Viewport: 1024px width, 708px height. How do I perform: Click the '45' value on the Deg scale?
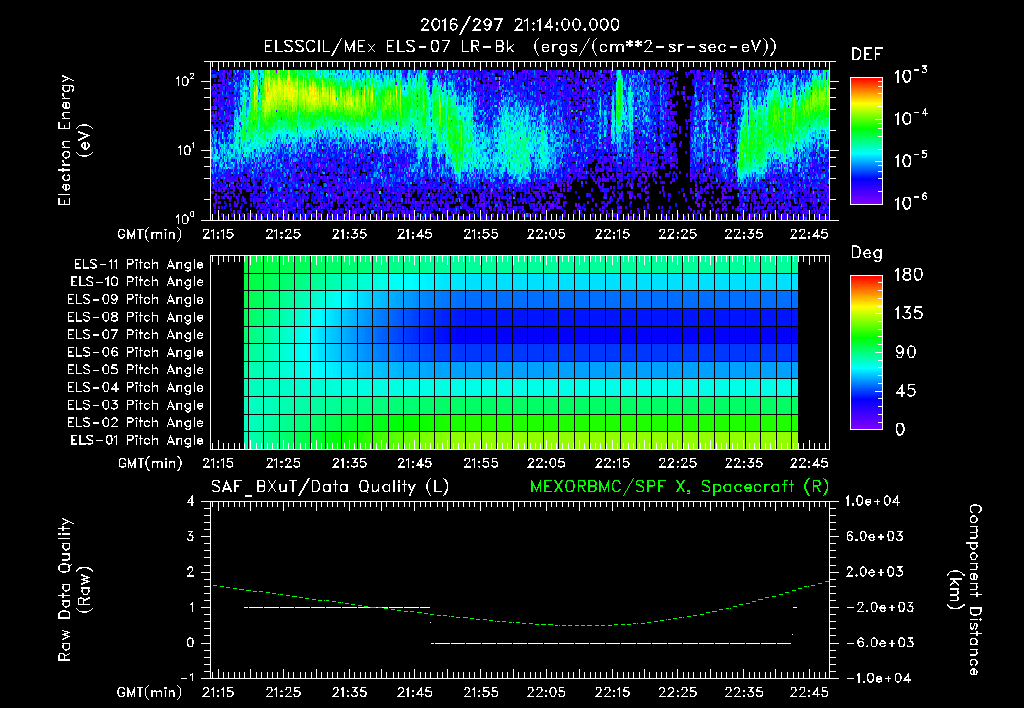906,391
